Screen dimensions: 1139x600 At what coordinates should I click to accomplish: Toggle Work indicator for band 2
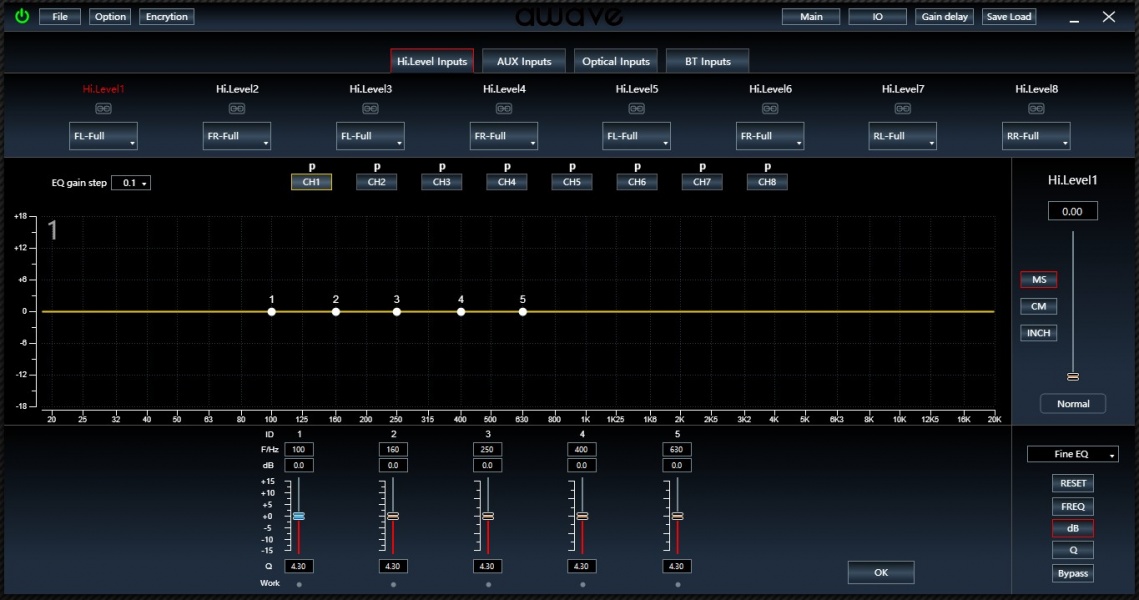tap(393, 584)
